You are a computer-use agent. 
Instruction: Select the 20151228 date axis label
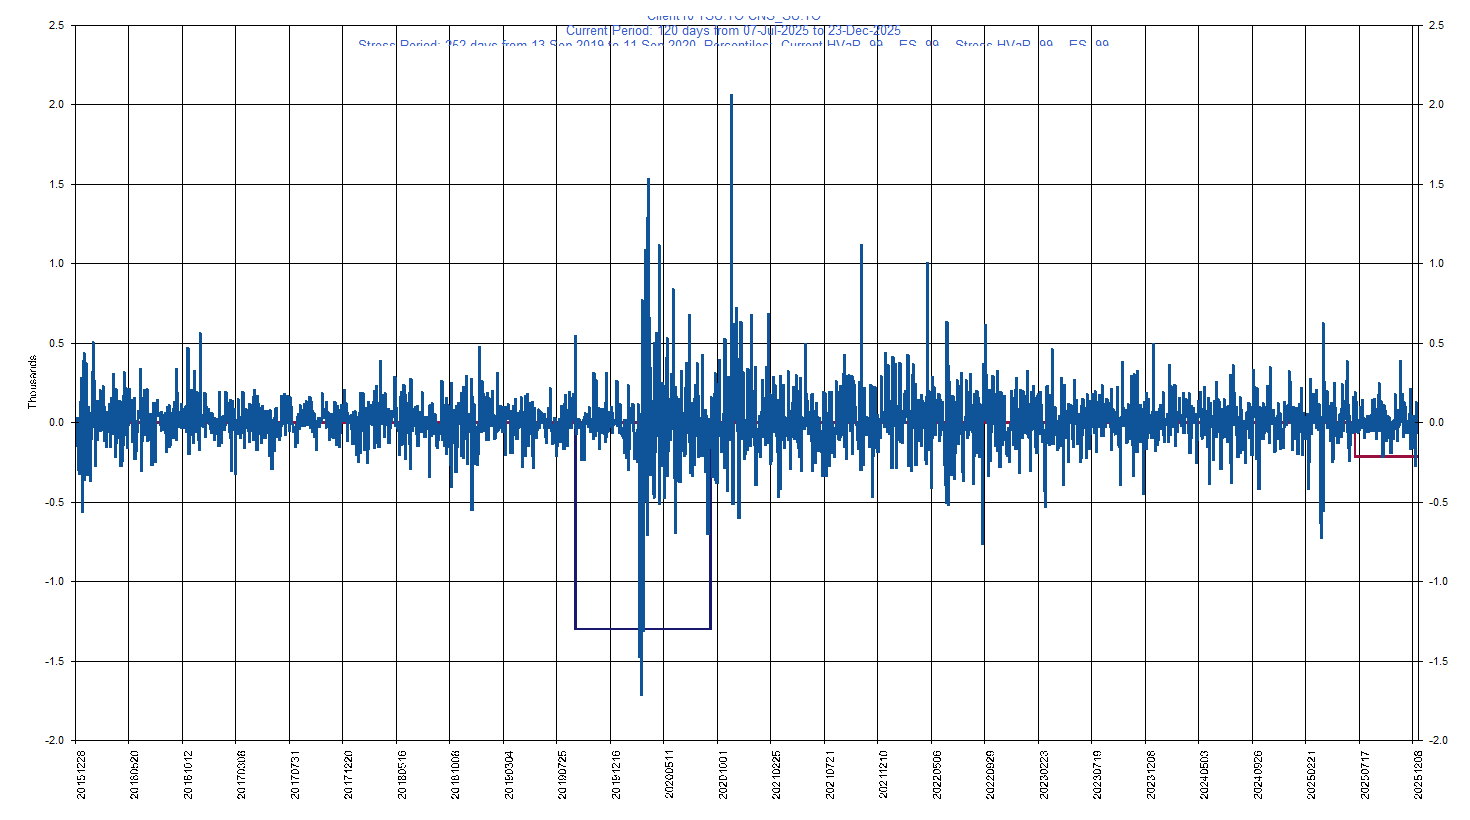click(x=82, y=776)
